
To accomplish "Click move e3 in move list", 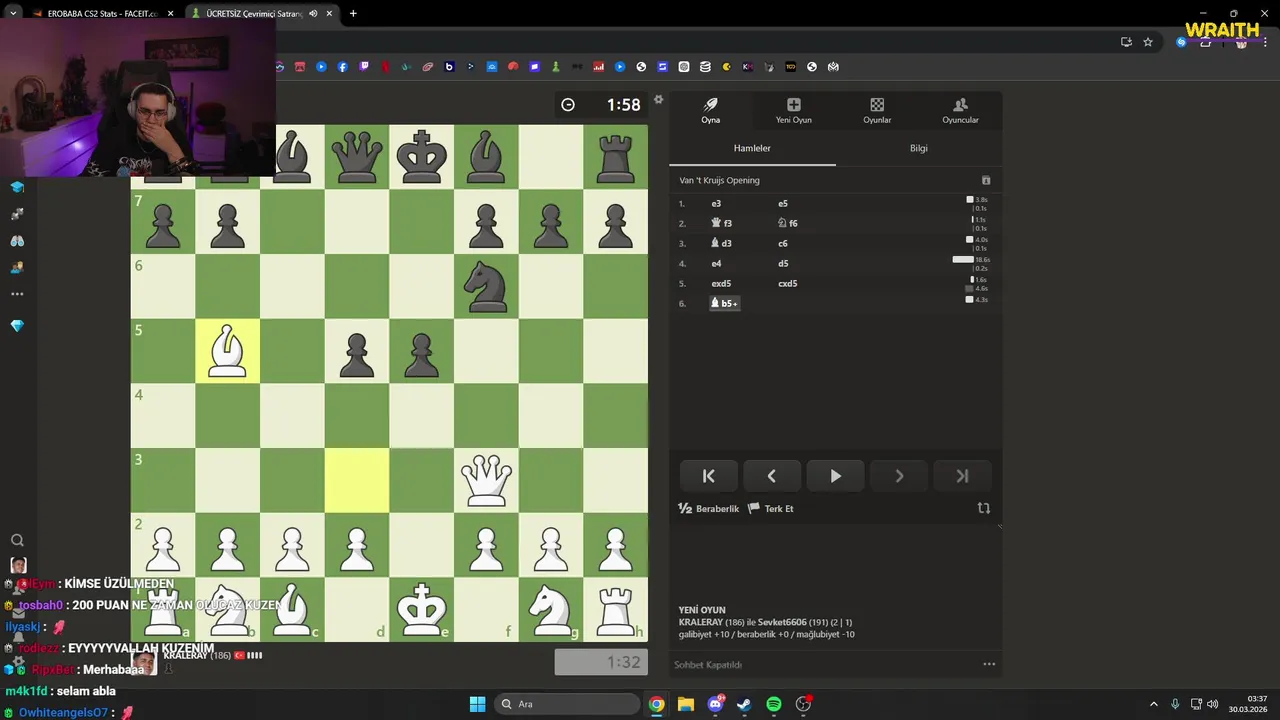I will 716,203.
